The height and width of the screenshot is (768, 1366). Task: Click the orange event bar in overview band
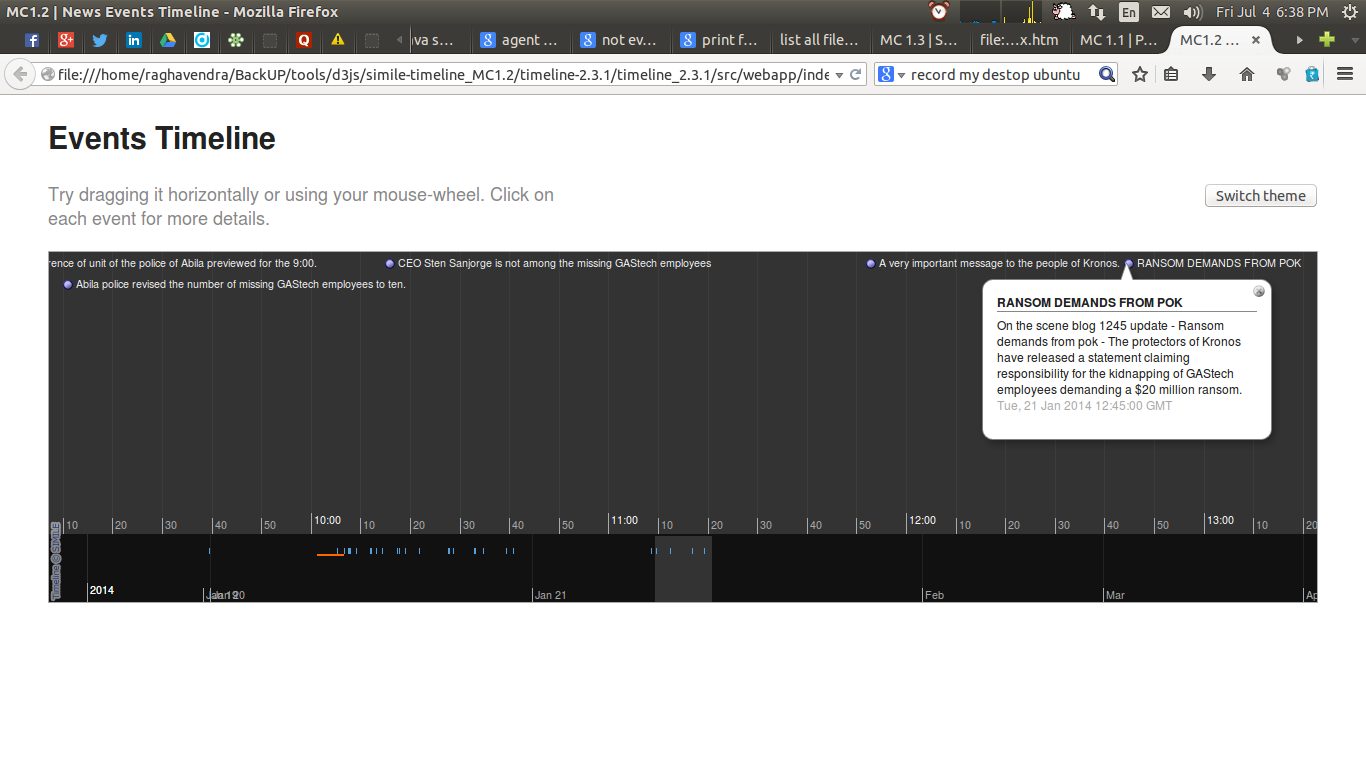click(x=328, y=554)
